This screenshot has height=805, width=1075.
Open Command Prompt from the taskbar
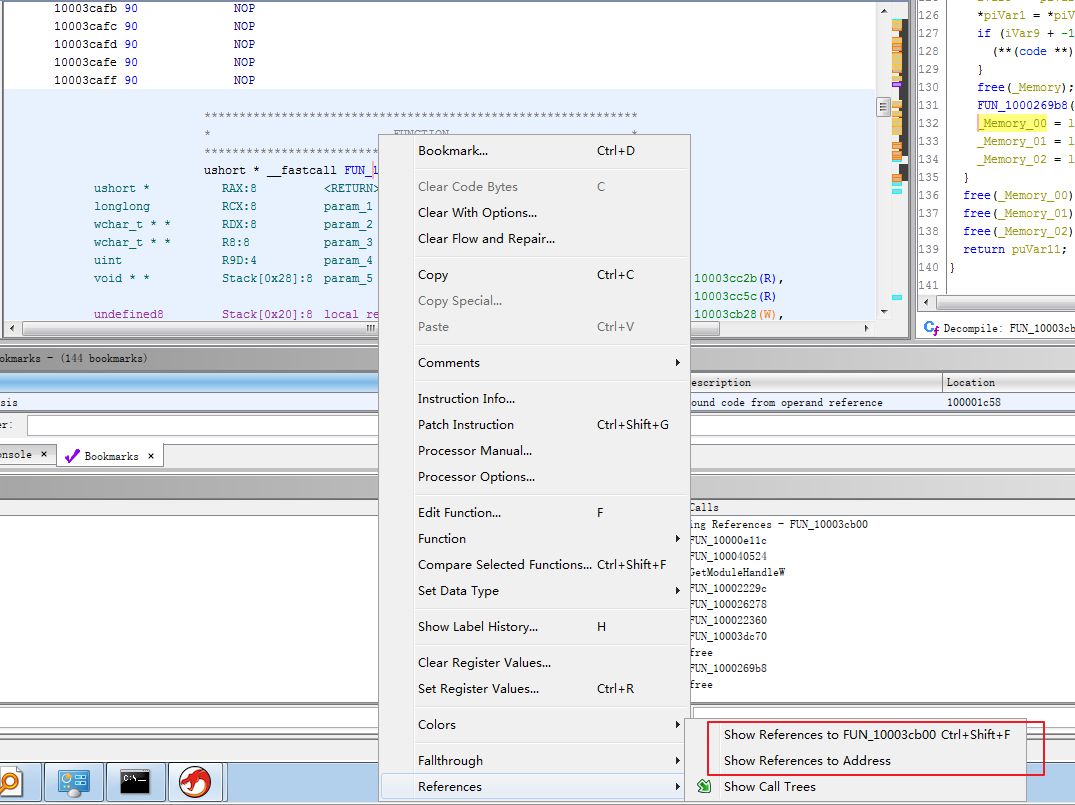(x=134, y=782)
